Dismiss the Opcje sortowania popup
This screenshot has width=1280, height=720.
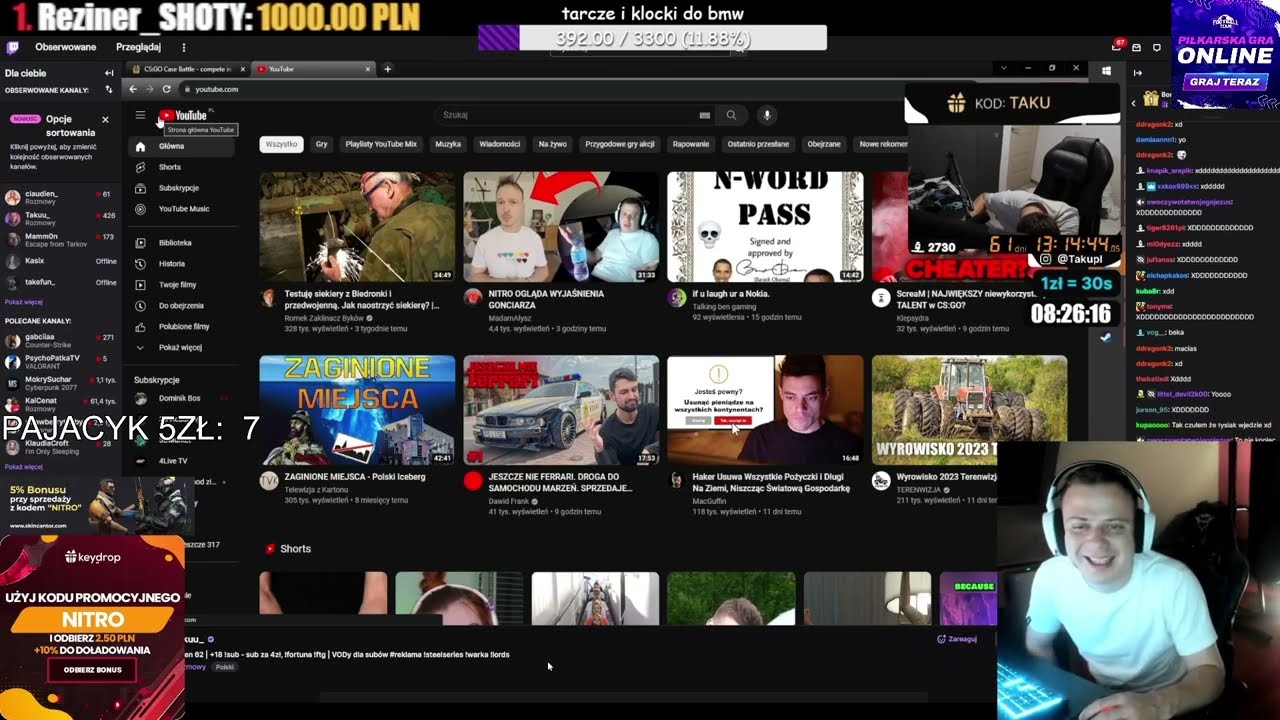tap(105, 119)
